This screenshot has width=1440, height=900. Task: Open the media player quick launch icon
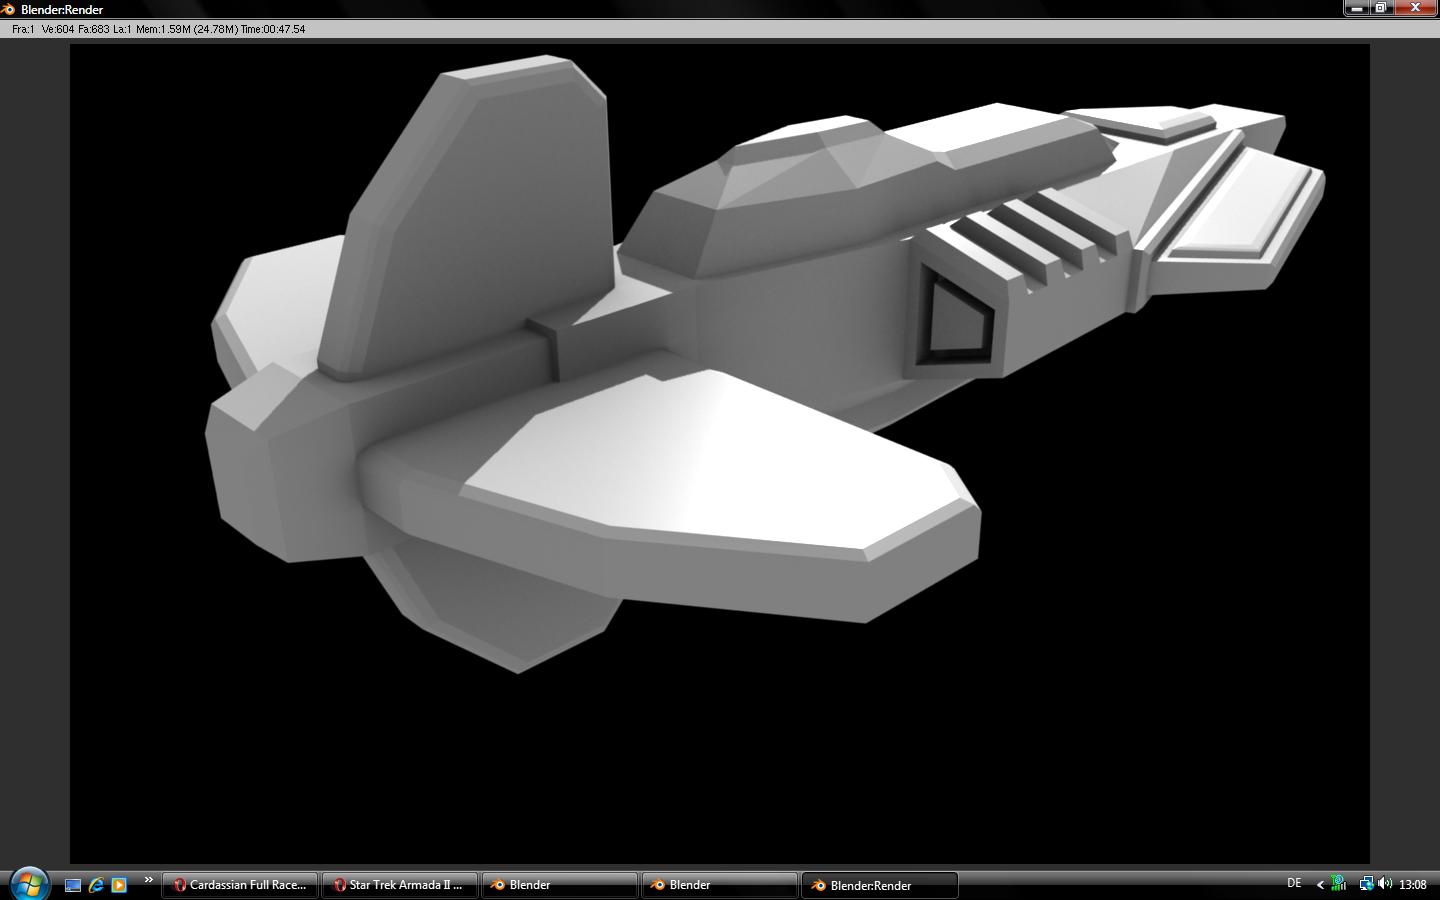(119, 885)
